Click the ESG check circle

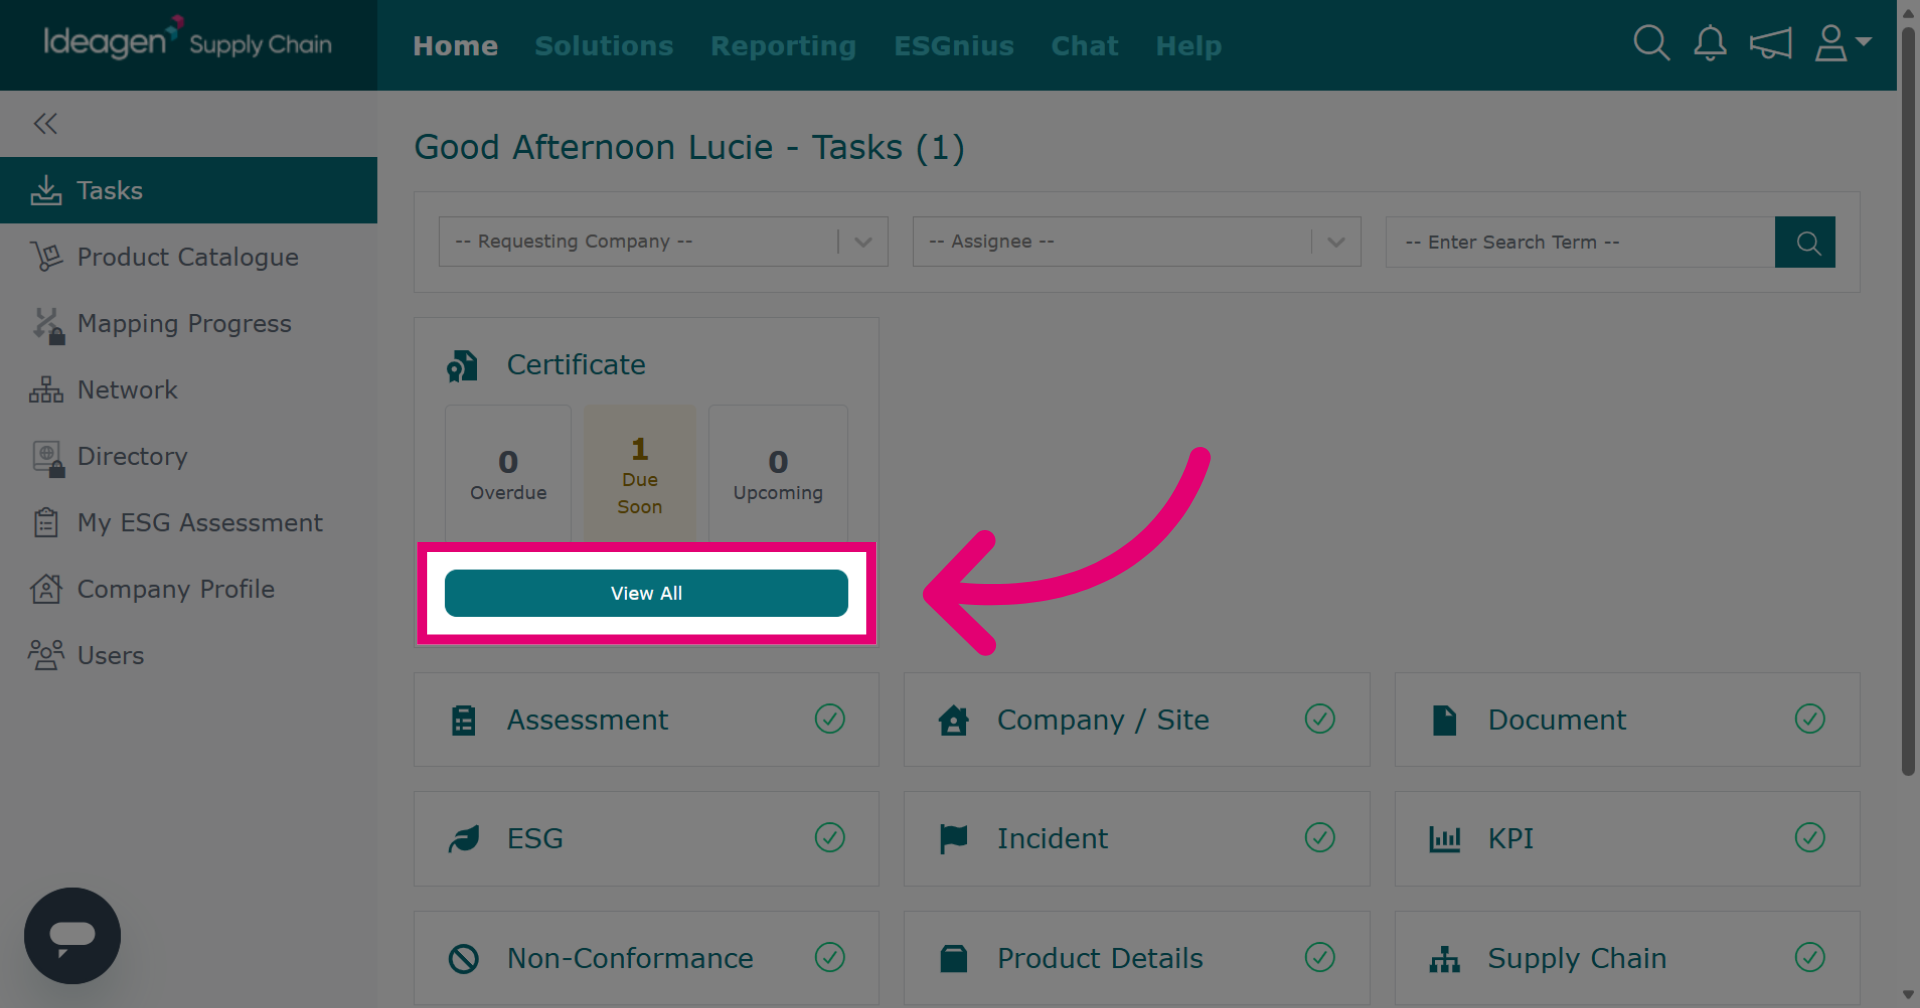tap(830, 837)
